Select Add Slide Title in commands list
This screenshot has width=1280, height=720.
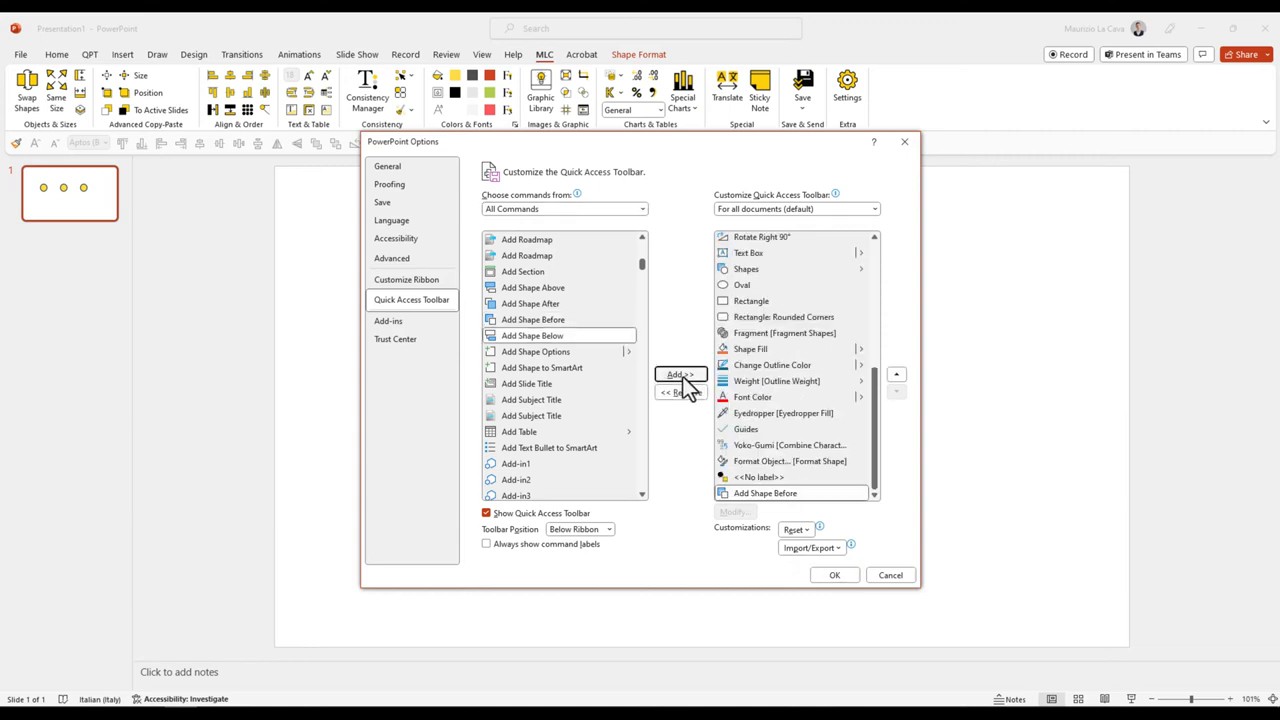point(559,384)
